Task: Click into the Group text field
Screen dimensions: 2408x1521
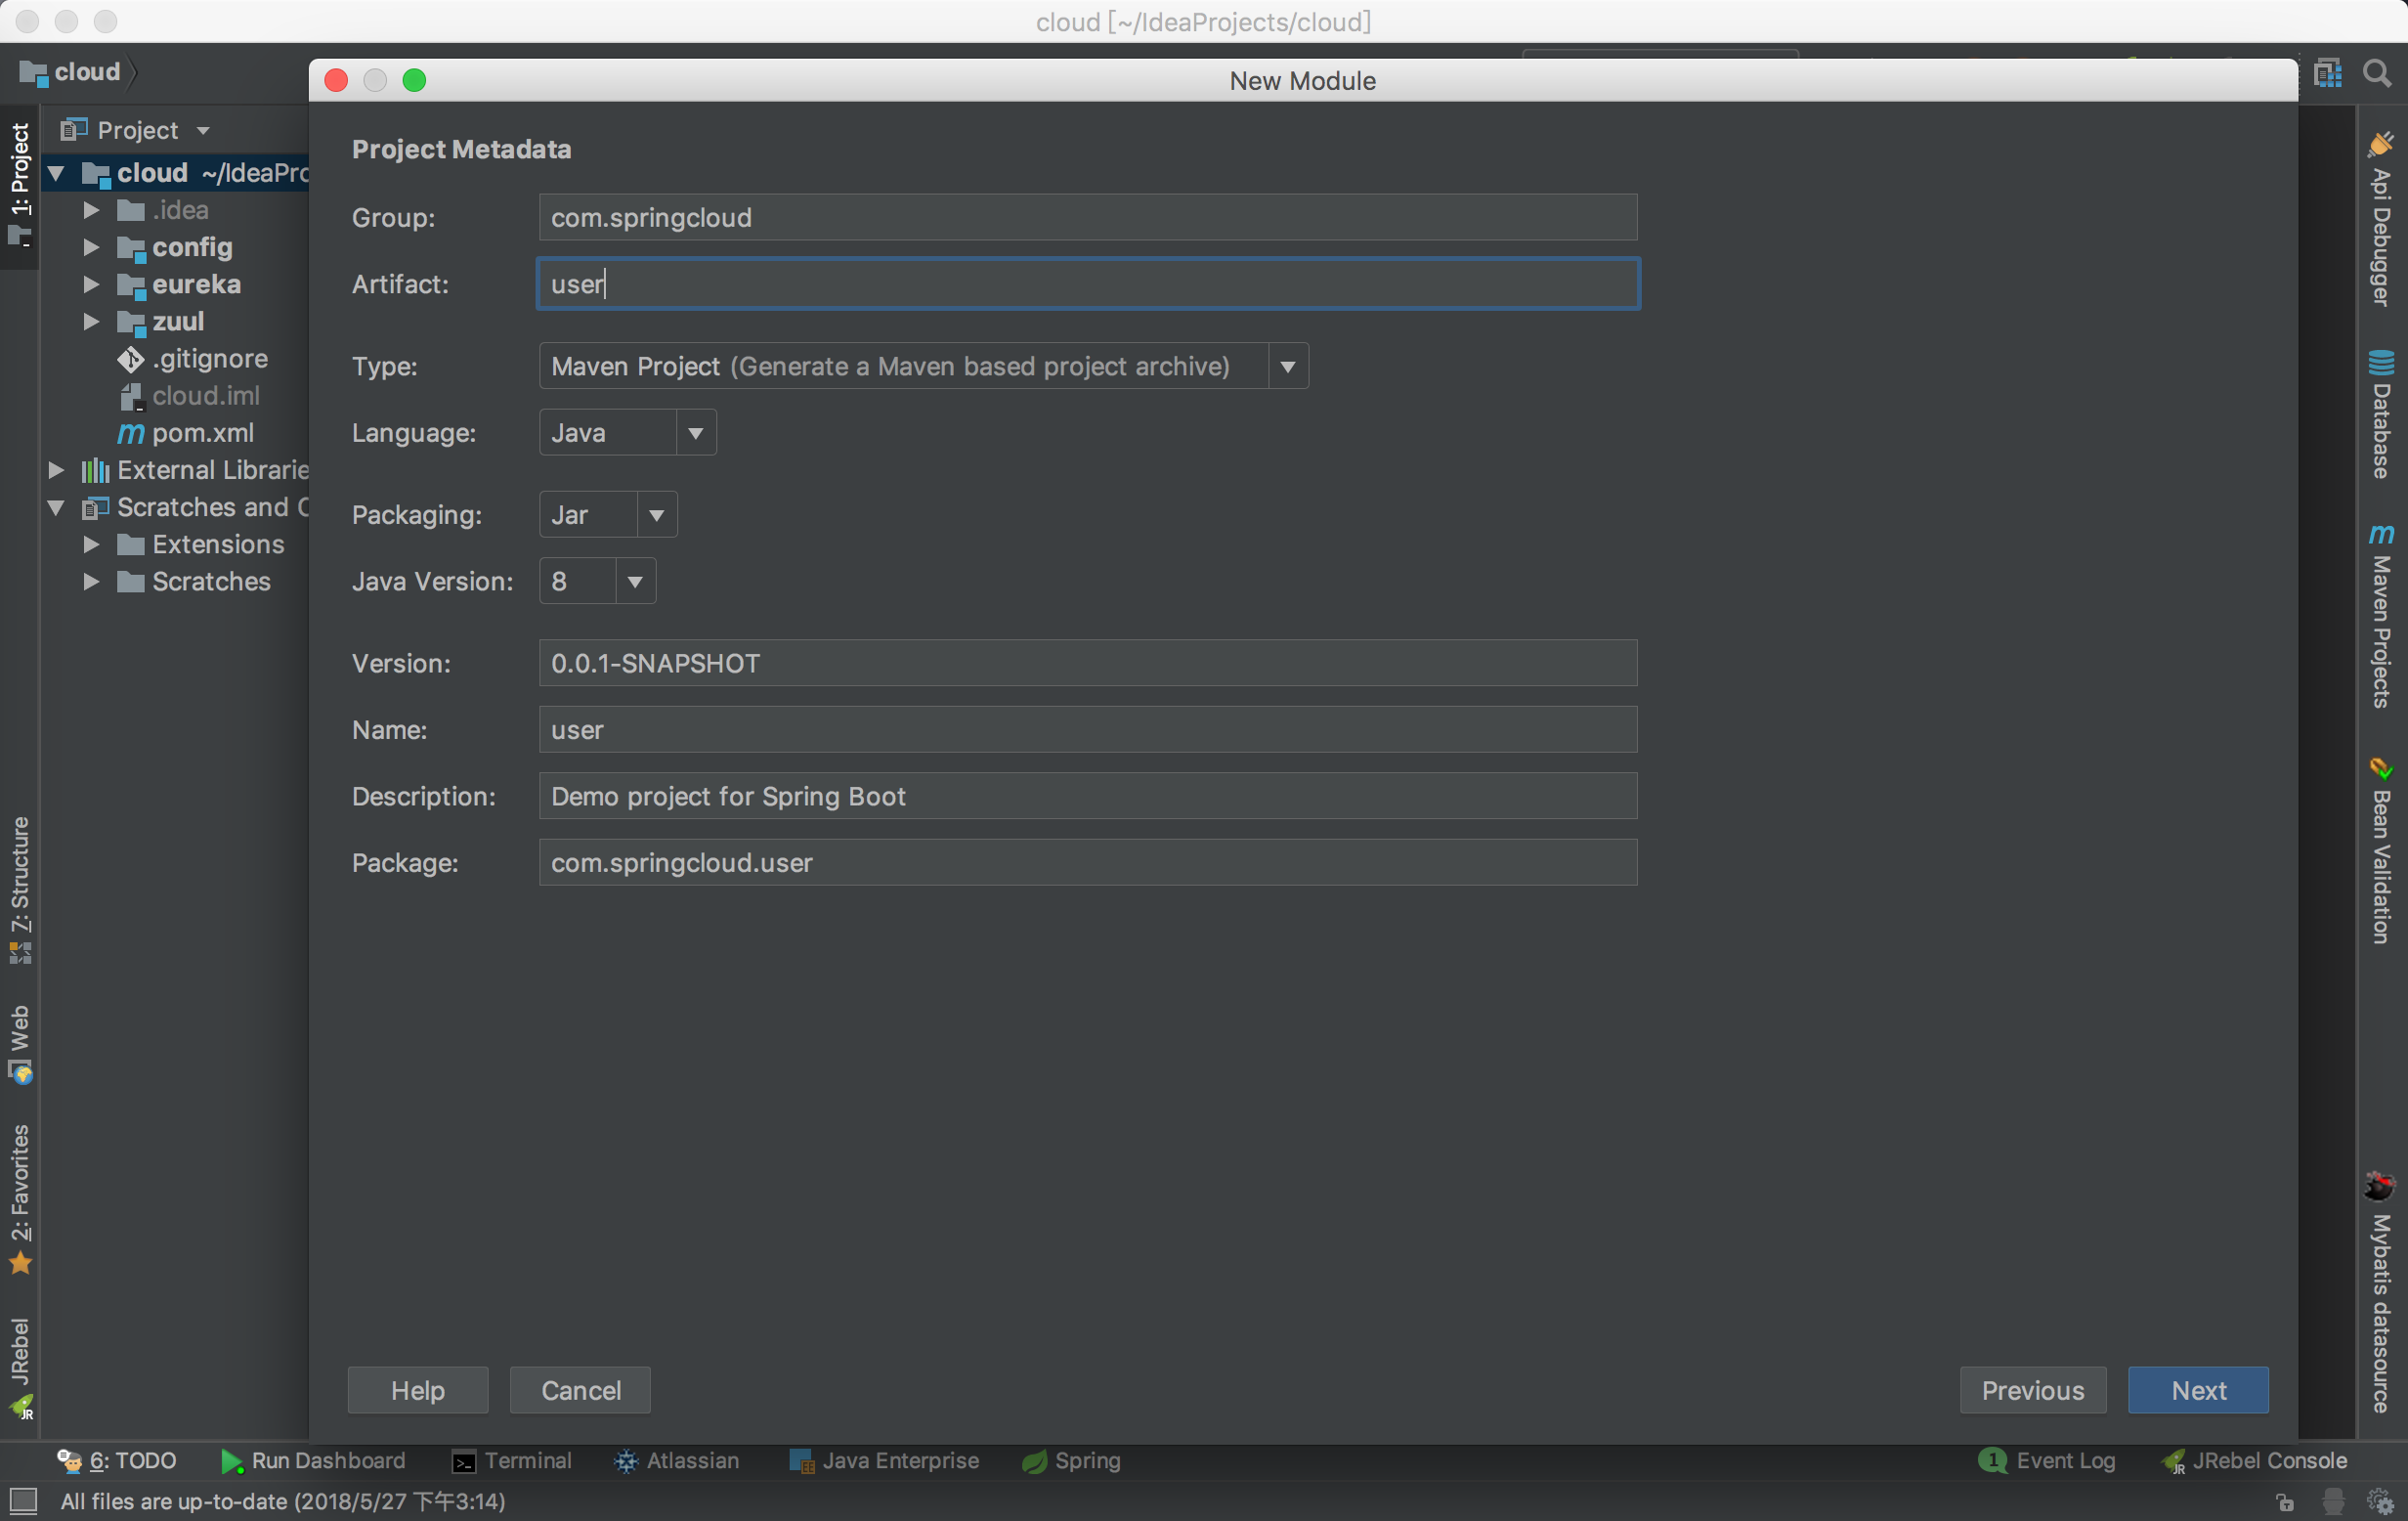Action: click(1087, 218)
